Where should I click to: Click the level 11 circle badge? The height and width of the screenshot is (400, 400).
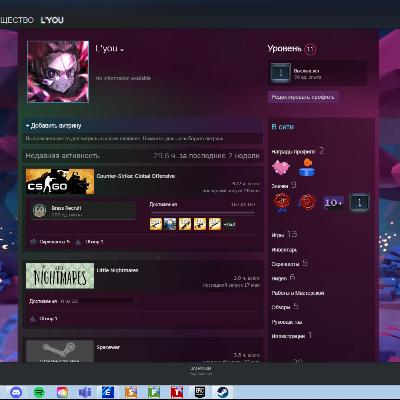[x=310, y=49]
